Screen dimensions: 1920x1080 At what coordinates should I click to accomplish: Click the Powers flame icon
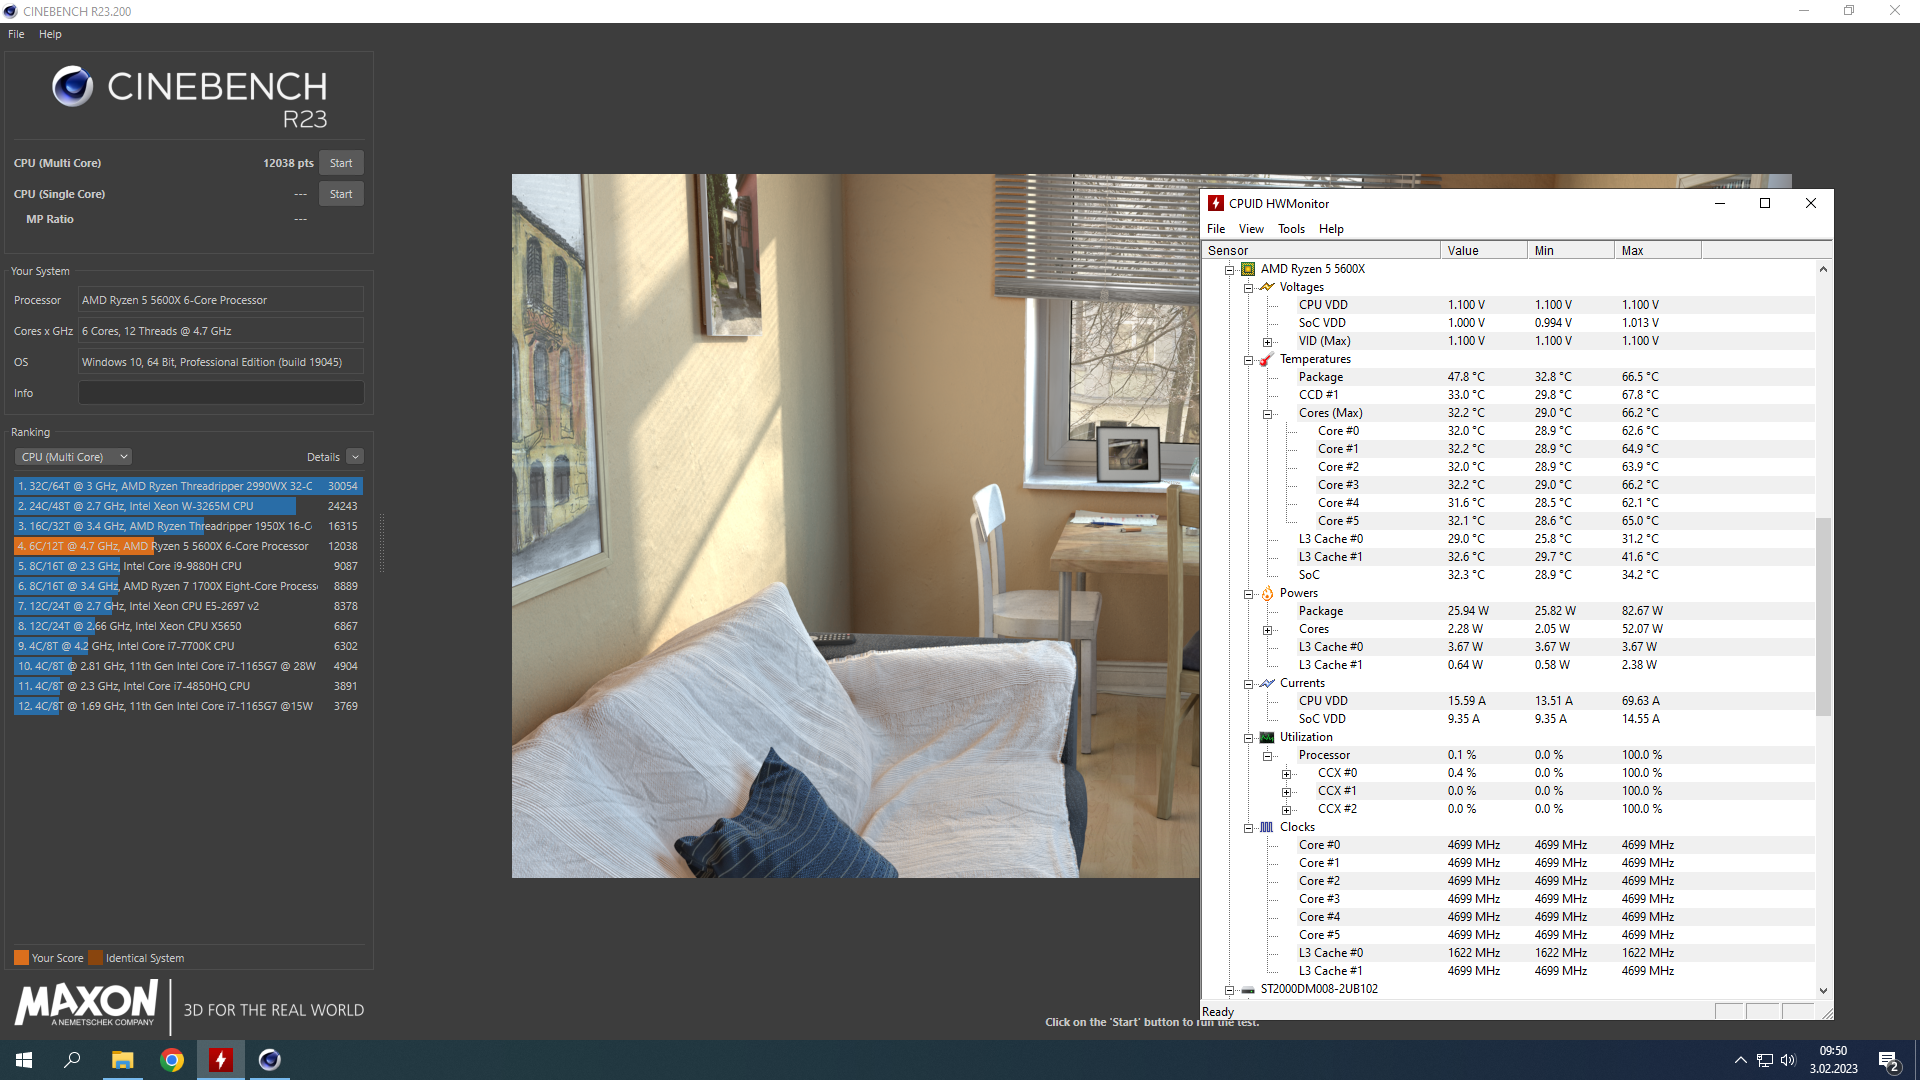[1267, 593]
